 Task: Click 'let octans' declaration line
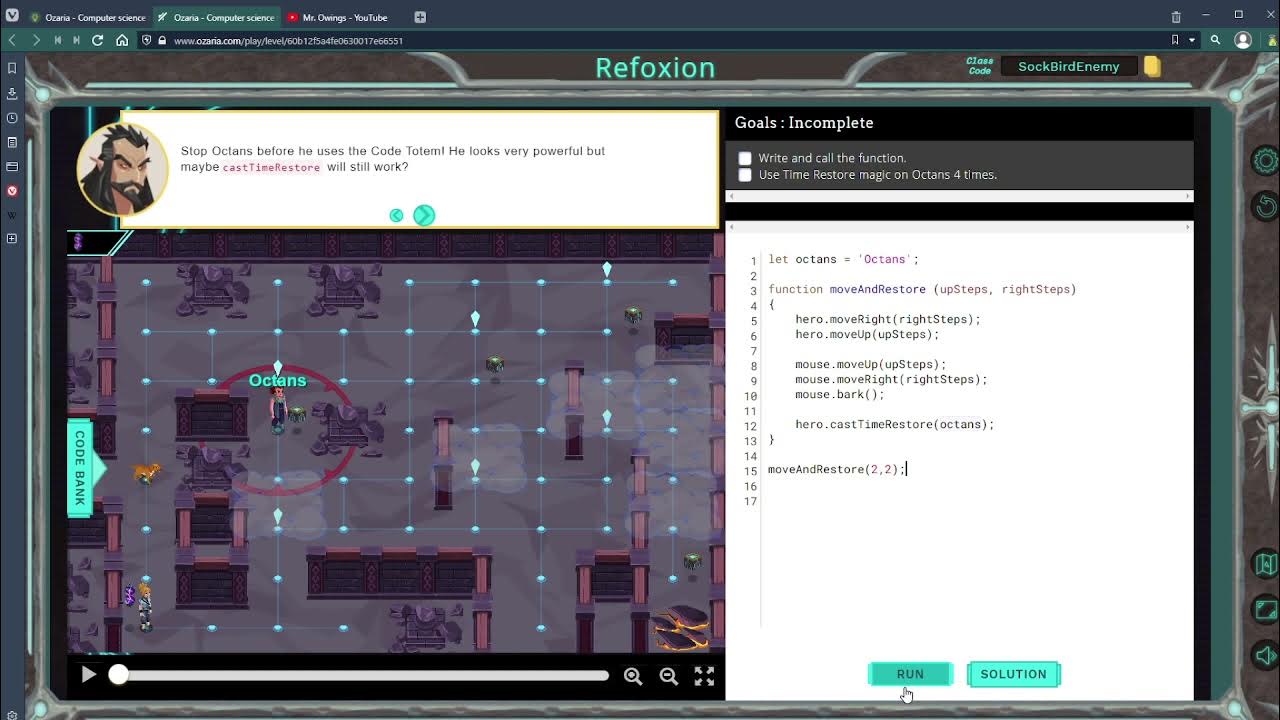click(843, 259)
